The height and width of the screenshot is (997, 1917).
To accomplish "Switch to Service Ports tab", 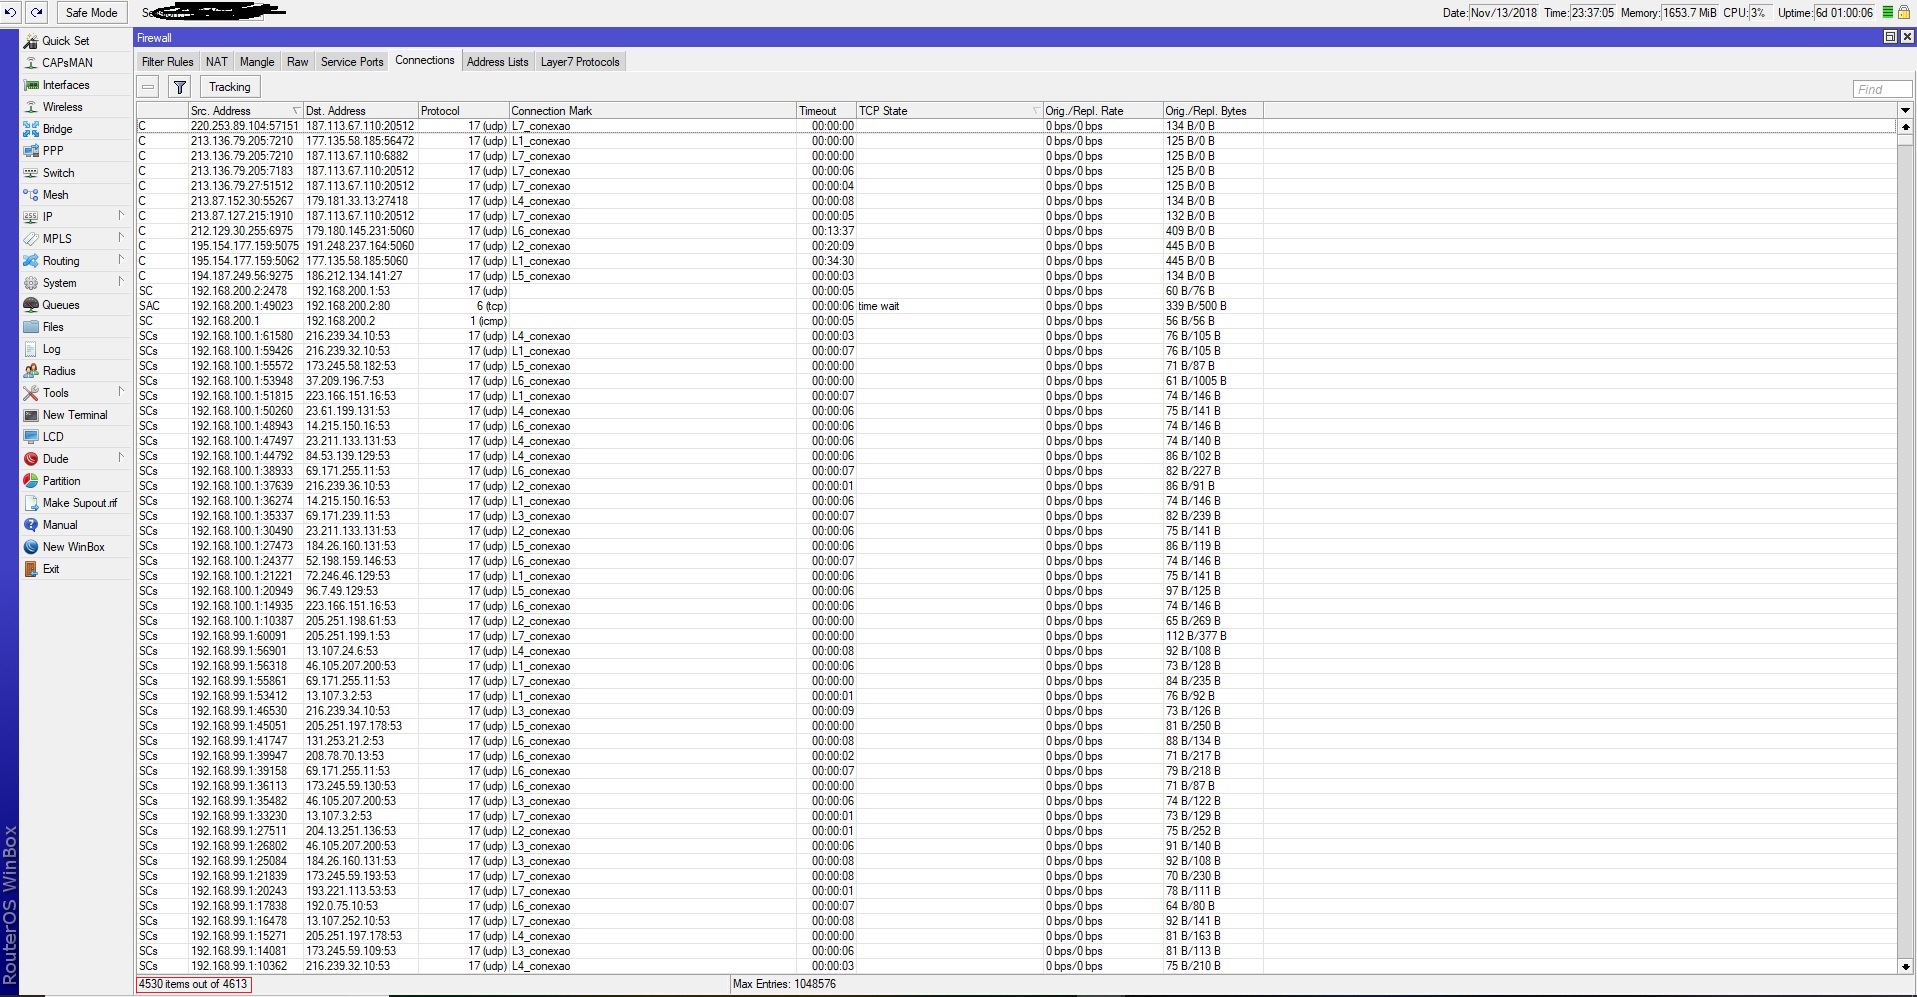I will point(352,62).
